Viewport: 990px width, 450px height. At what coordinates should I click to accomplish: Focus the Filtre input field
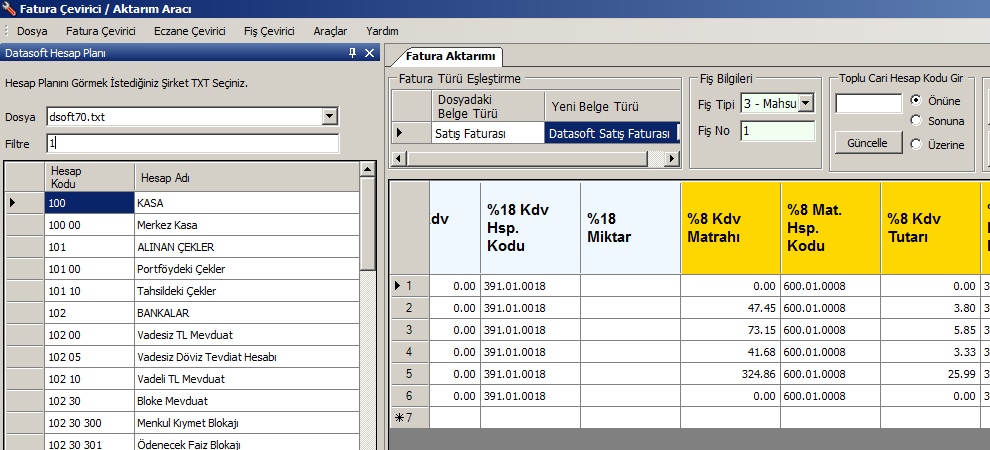pos(193,143)
